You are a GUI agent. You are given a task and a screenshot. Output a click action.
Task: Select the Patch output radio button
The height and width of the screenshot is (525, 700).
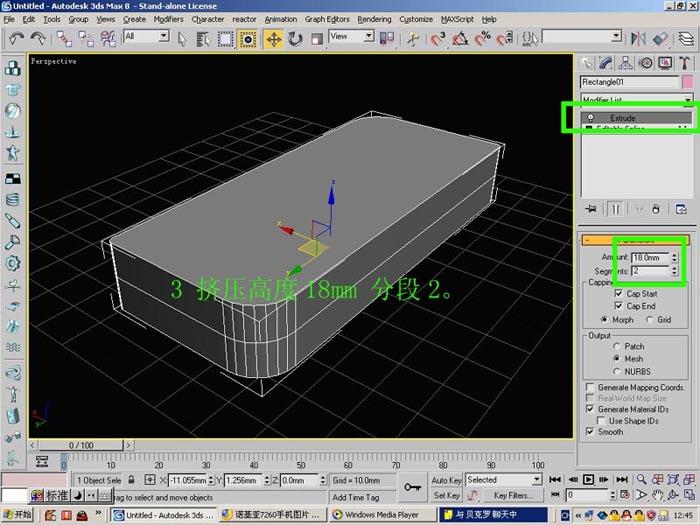(617, 346)
